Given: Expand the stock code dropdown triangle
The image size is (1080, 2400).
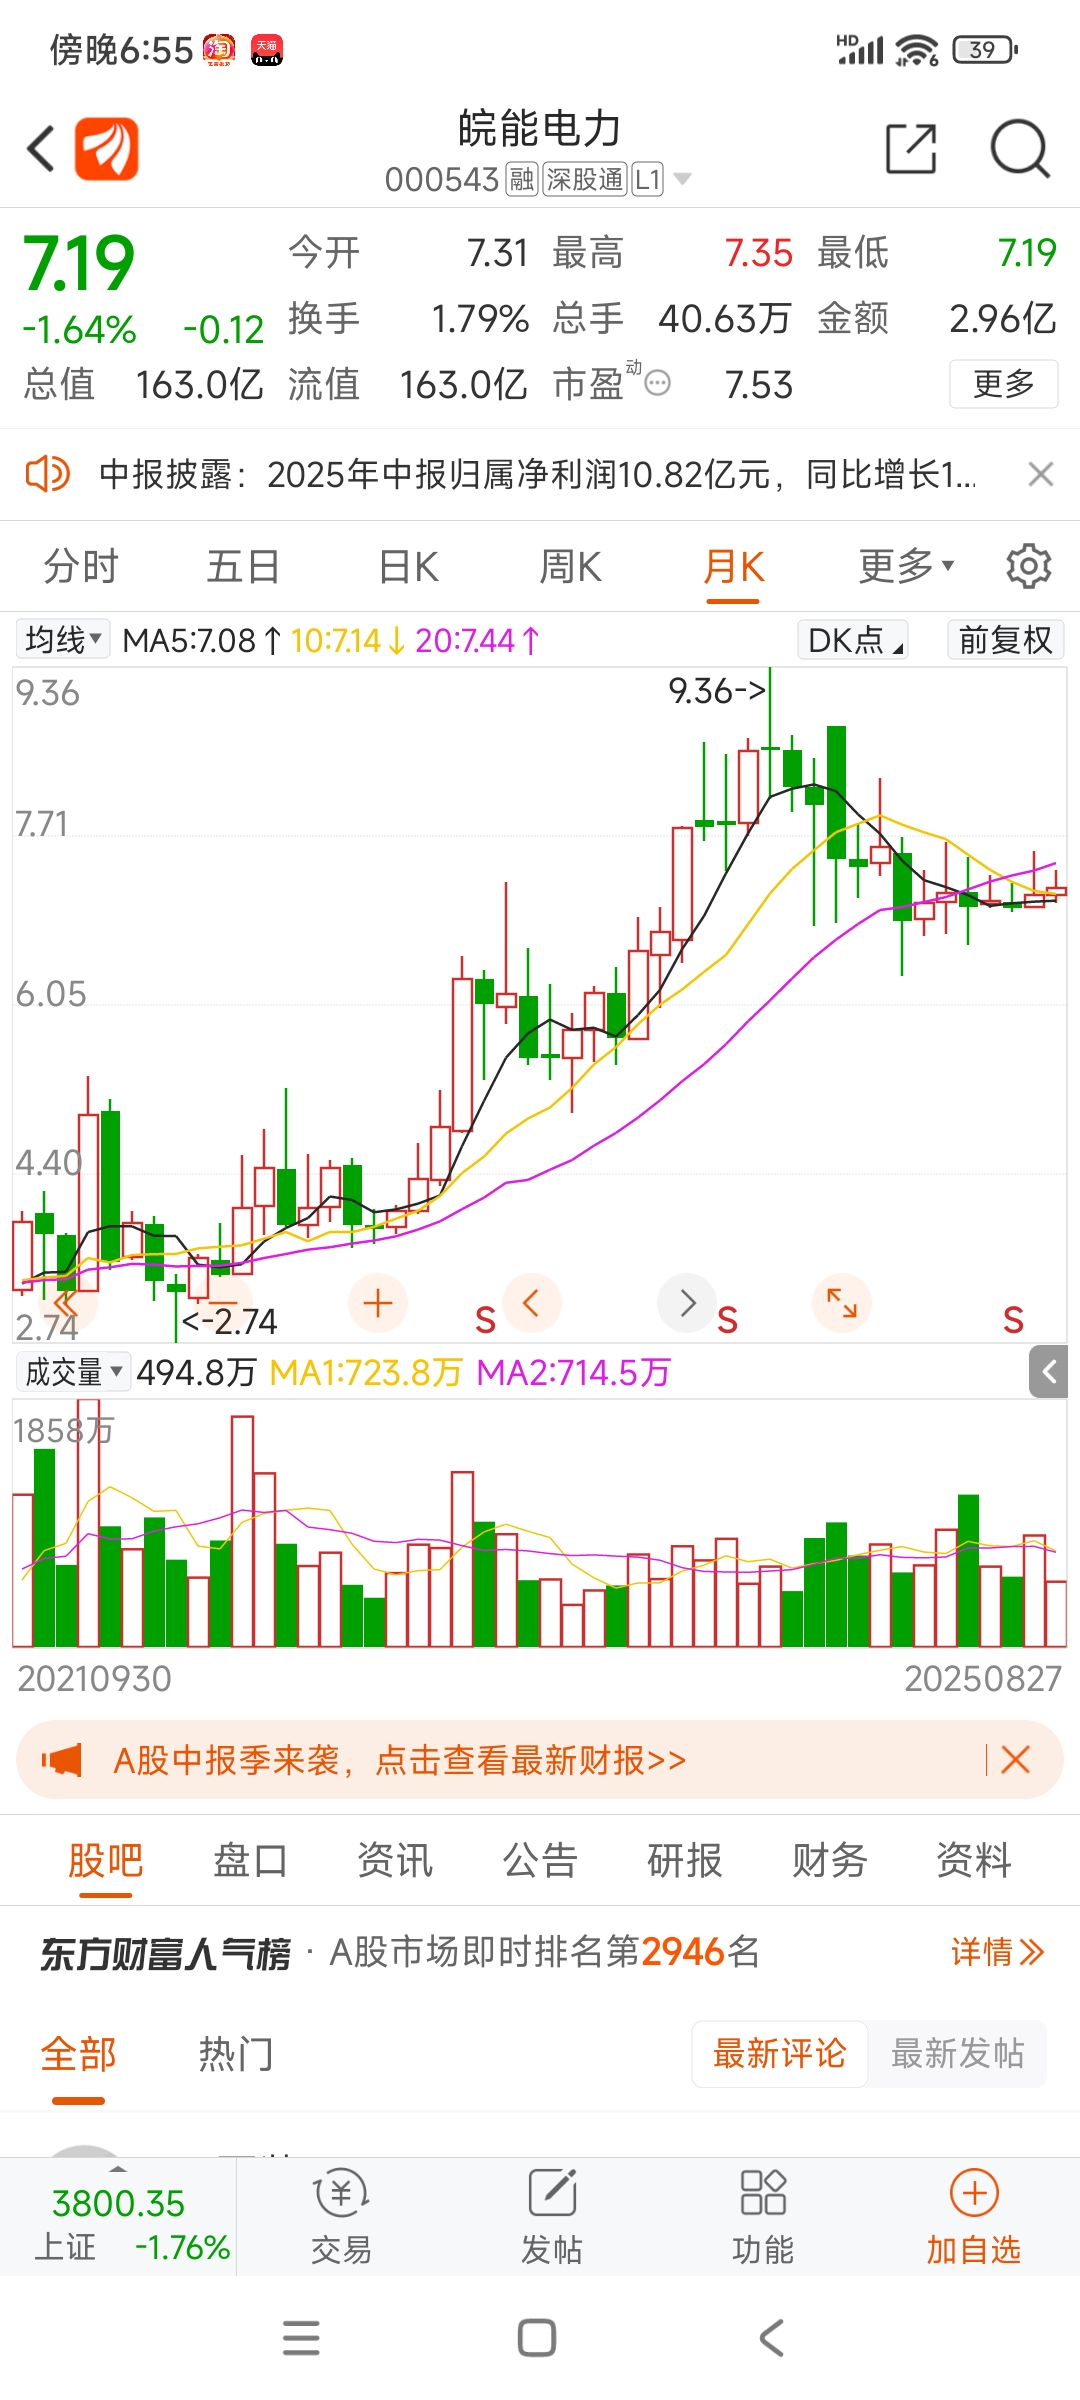Looking at the screenshot, I should (x=683, y=180).
